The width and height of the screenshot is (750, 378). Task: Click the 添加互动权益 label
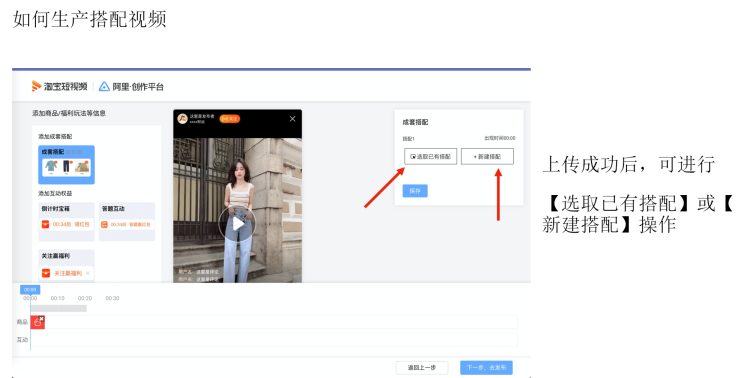[x=55, y=193]
